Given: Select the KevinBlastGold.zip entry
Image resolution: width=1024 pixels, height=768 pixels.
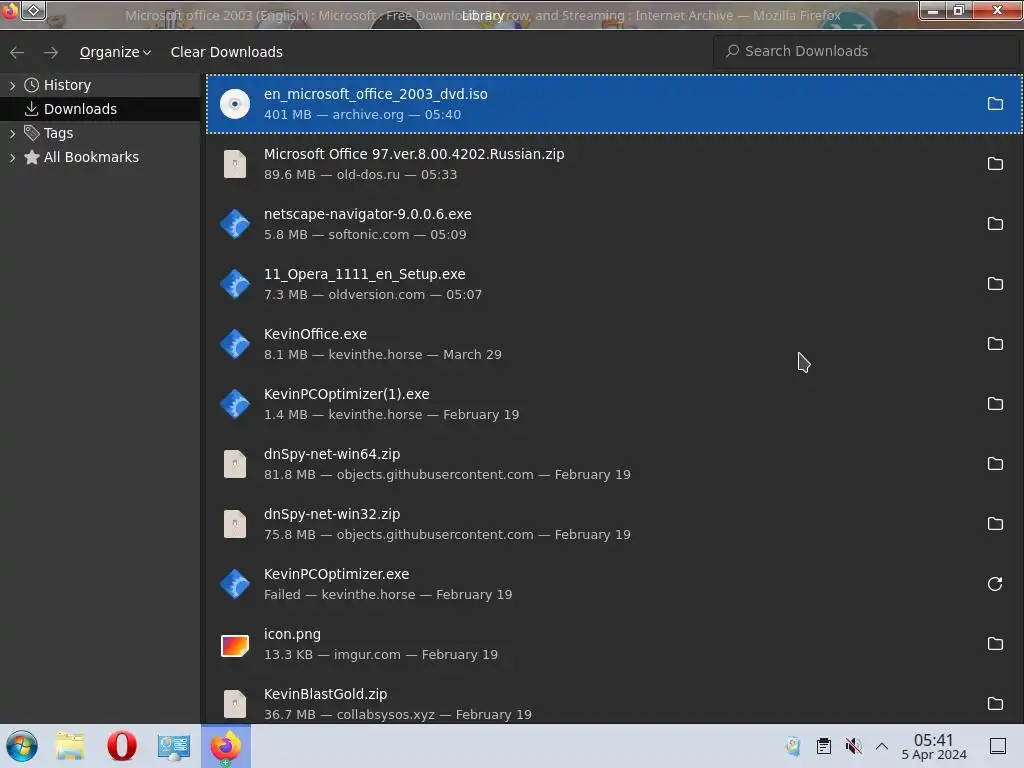Looking at the screenshot, I should pyautogui.click(x=614, y=699).
